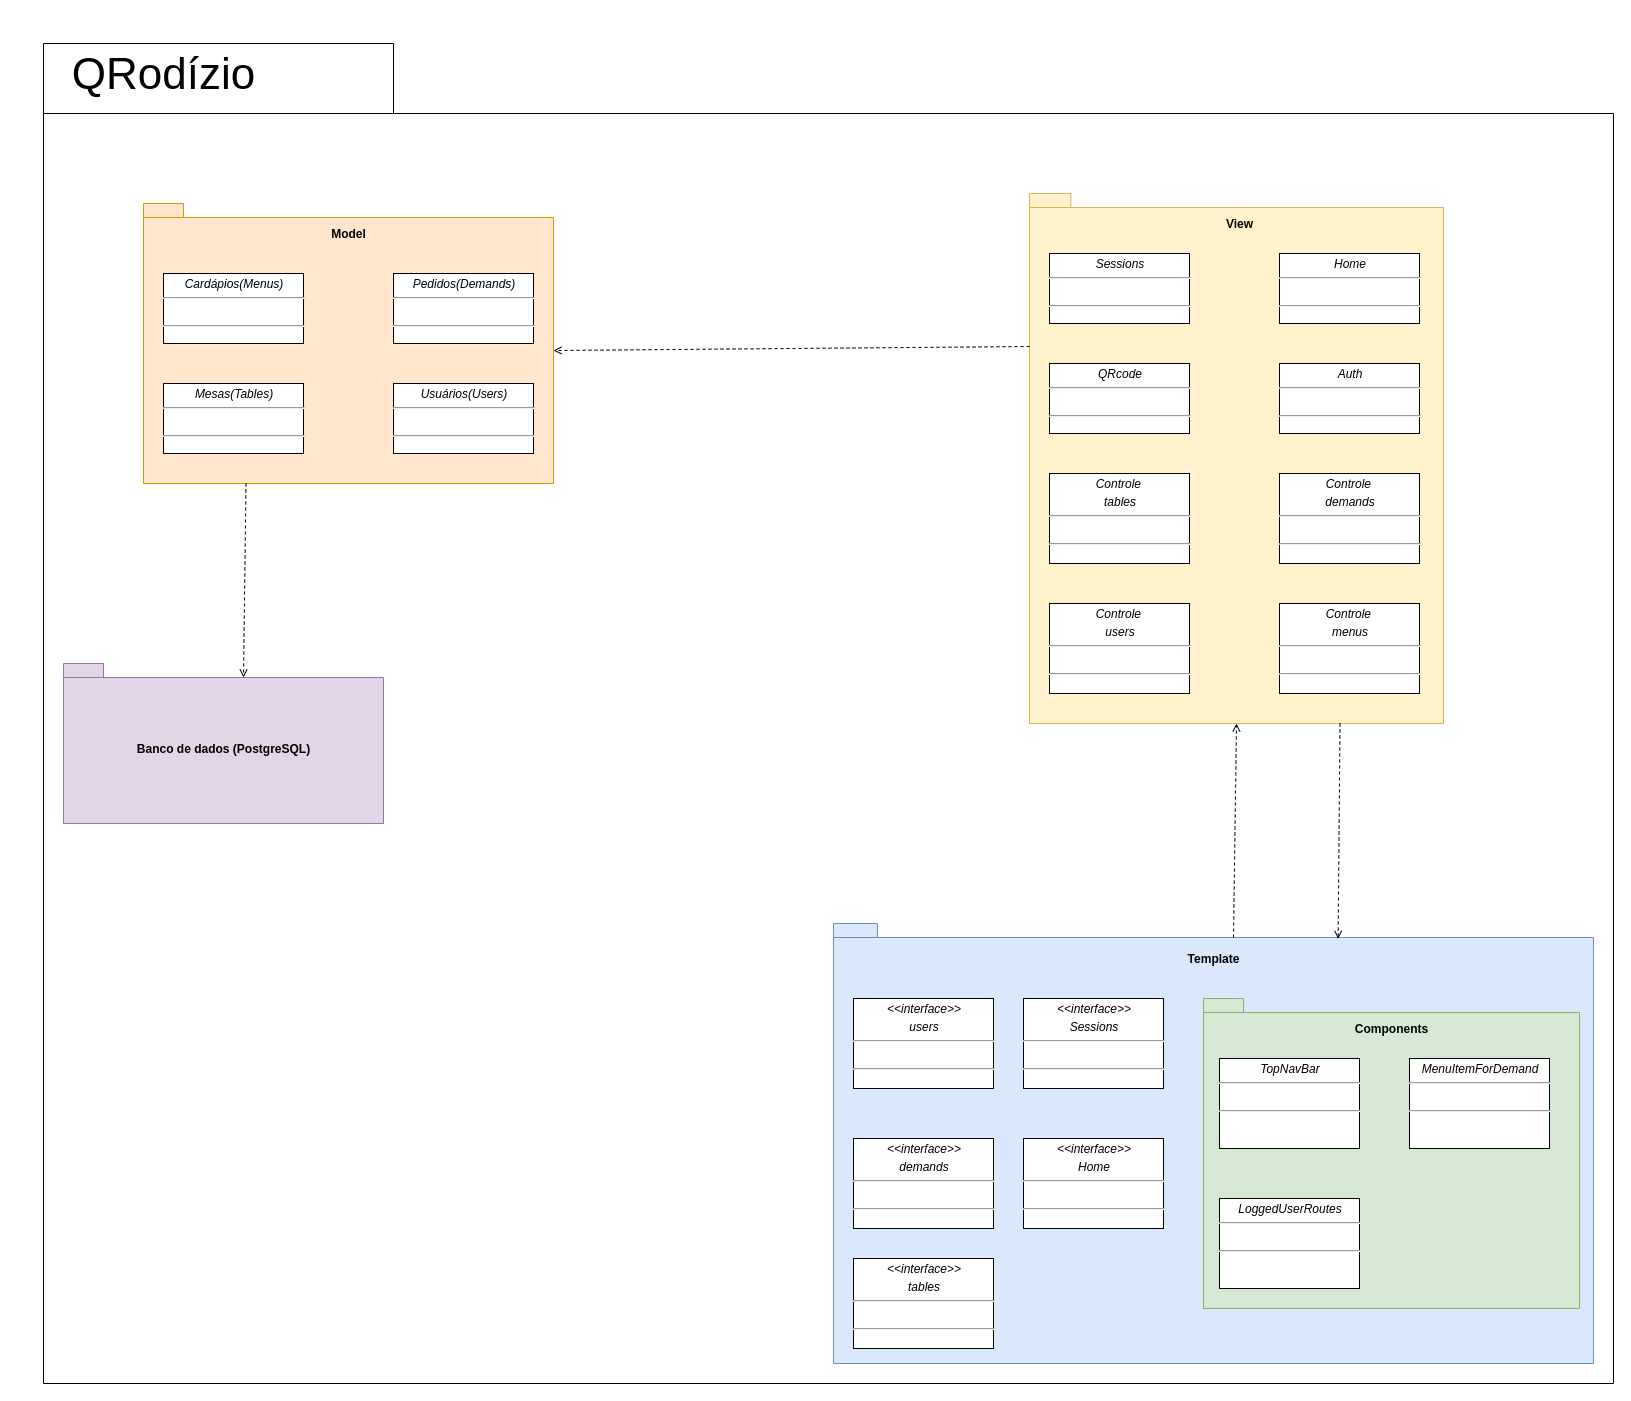Select the interface demands class
Image resolution: width=1631 pixels, height=1401 pixels.
(x=923, y=1183)
